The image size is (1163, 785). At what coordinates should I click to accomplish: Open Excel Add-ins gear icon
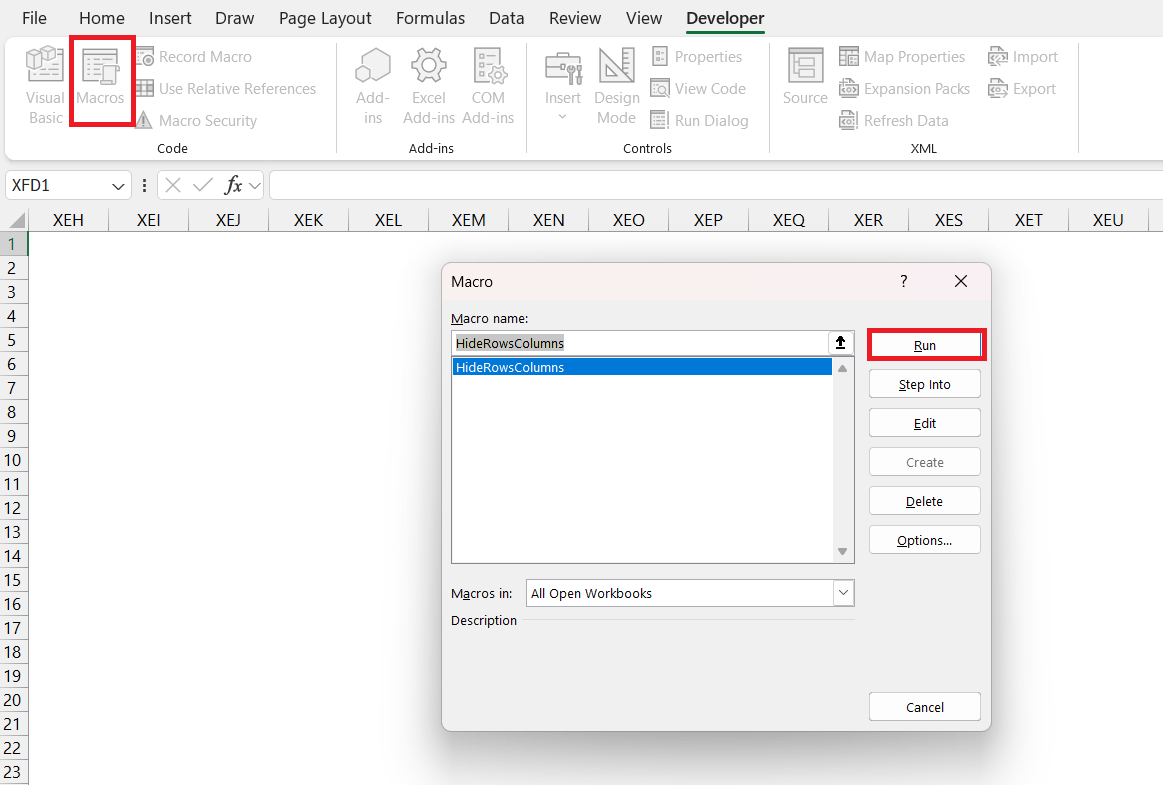[429, 66]
